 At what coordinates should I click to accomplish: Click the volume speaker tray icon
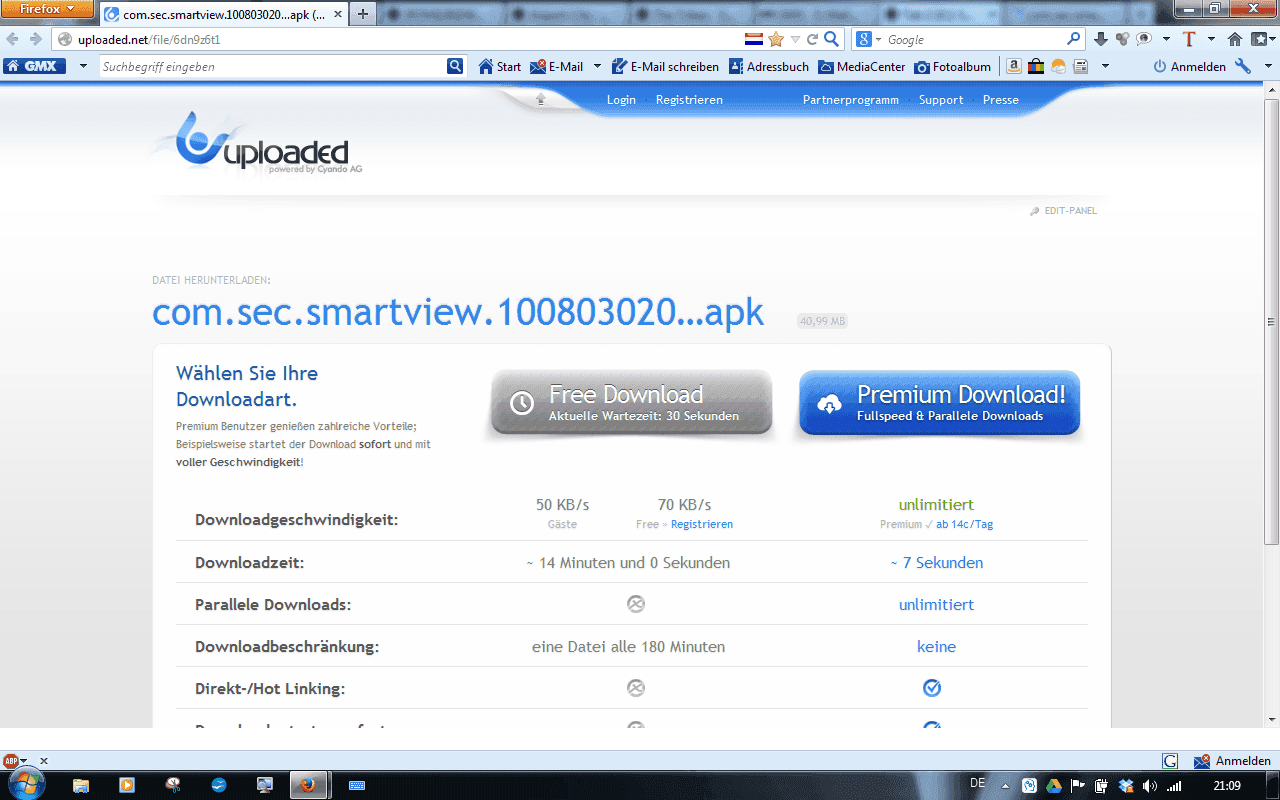(x=1150, y=786)
